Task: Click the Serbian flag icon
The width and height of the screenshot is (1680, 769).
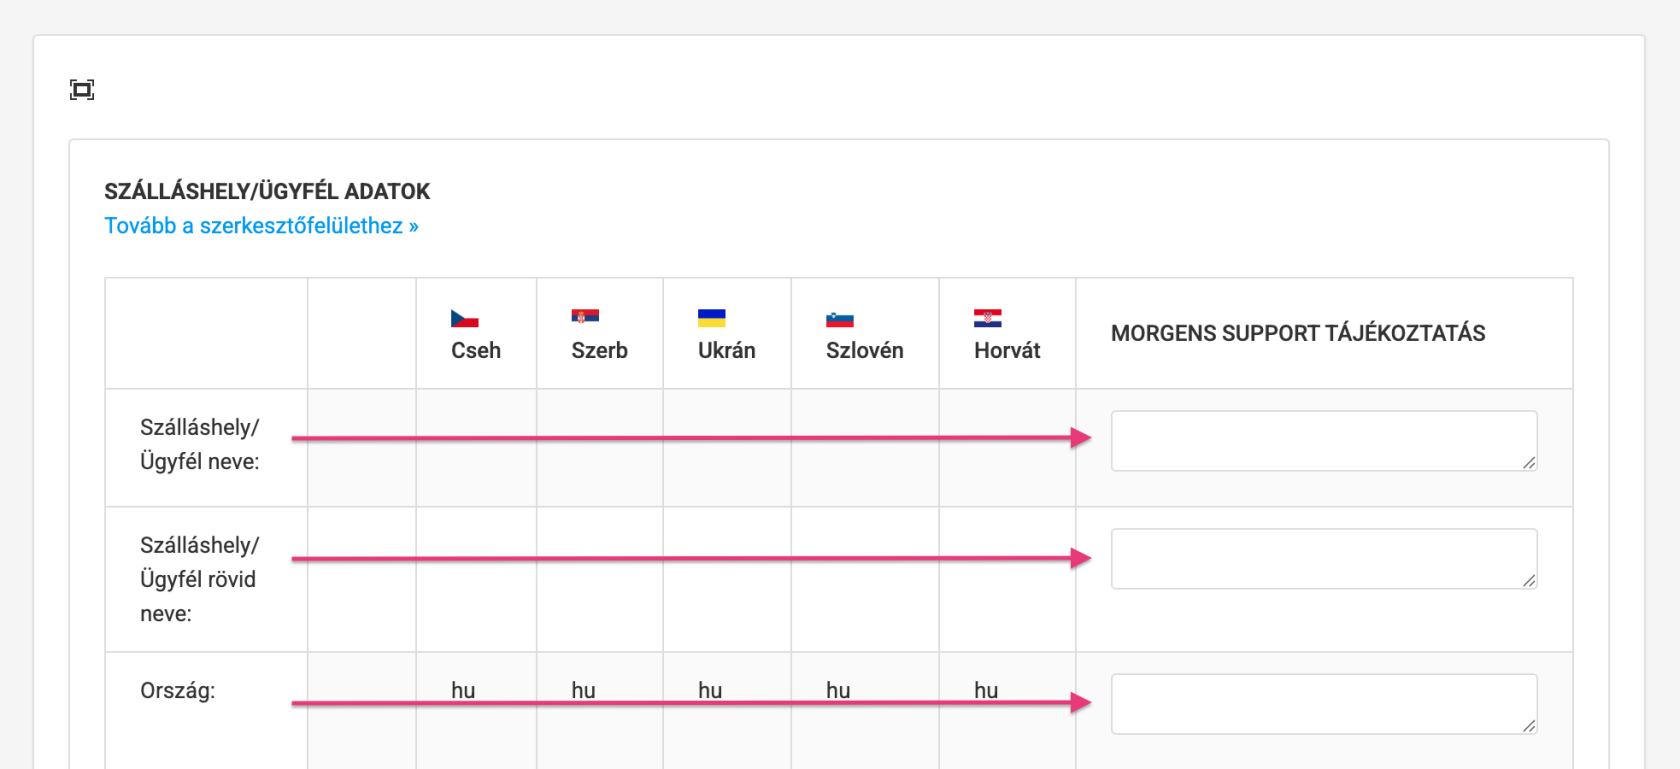Action: tap(585, 317)
